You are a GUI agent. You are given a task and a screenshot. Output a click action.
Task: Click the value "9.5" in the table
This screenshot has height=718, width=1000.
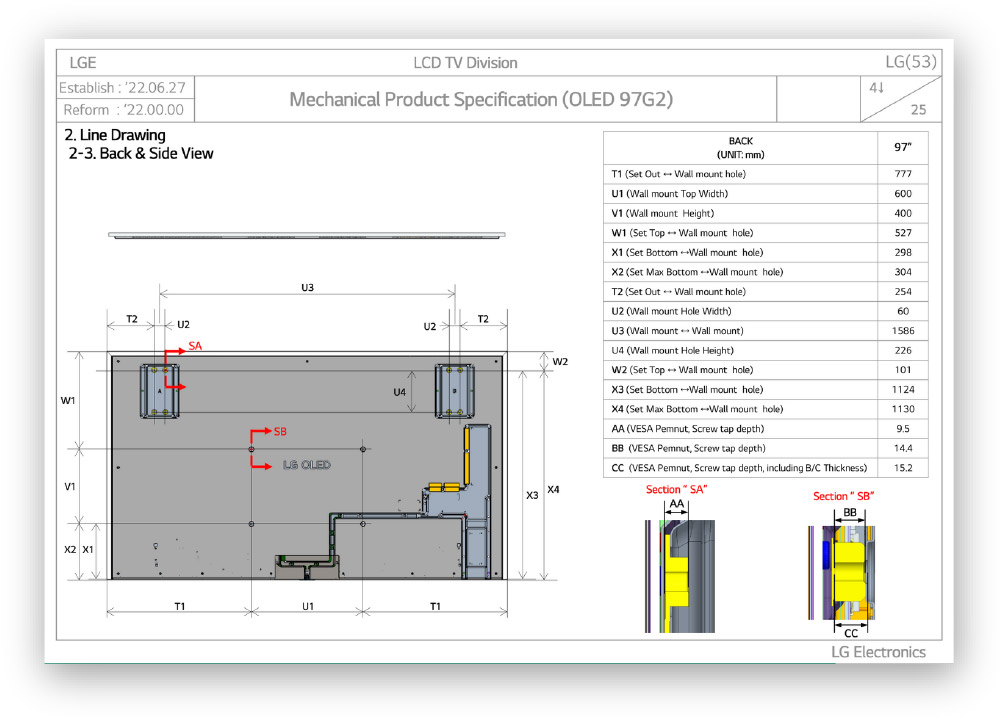[x=902, y=429]
